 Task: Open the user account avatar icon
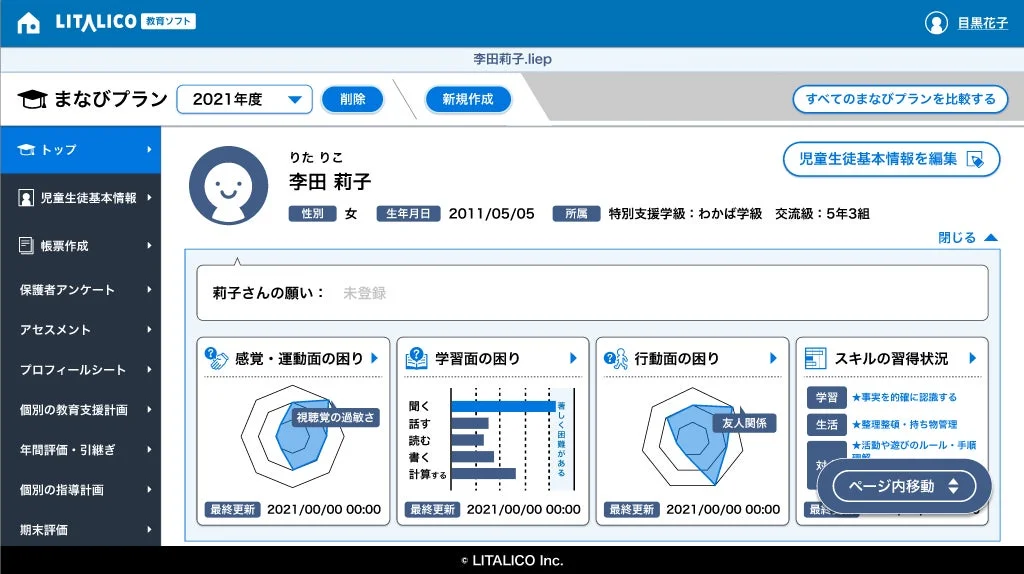tap(936, 23)
